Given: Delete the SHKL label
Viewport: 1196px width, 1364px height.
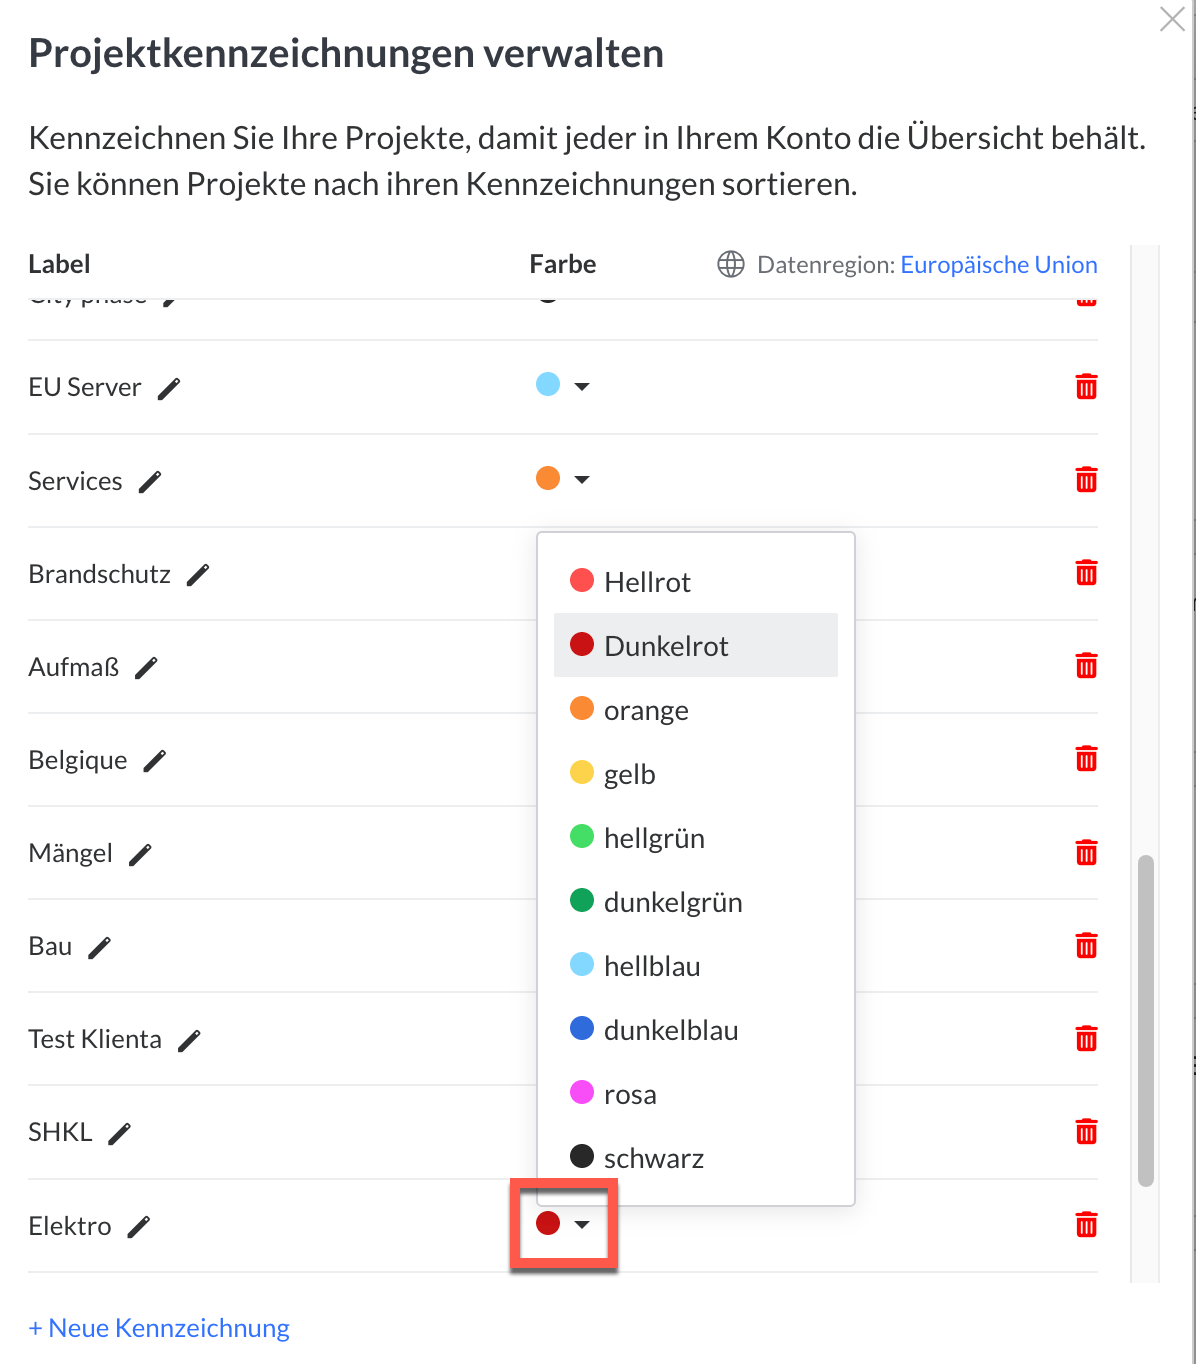Looking at the screenshot, I should click(x=1086, y=1131).
